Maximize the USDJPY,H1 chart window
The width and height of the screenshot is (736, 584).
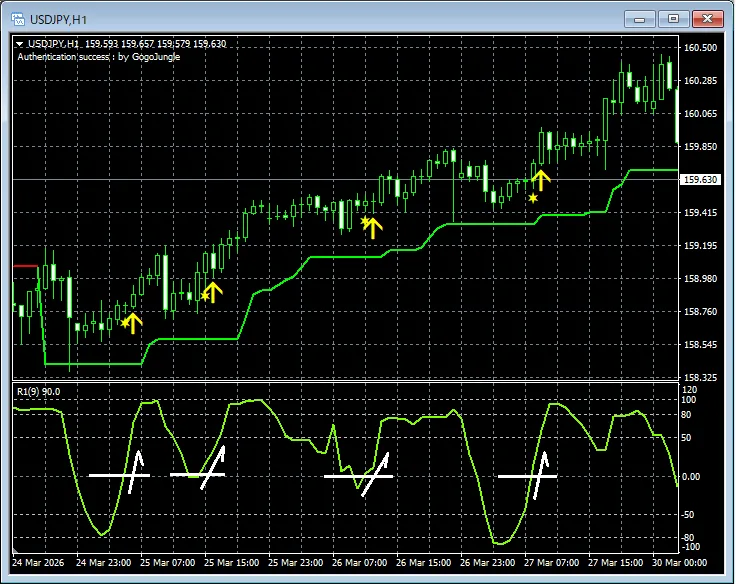click(x=673, y=19)
